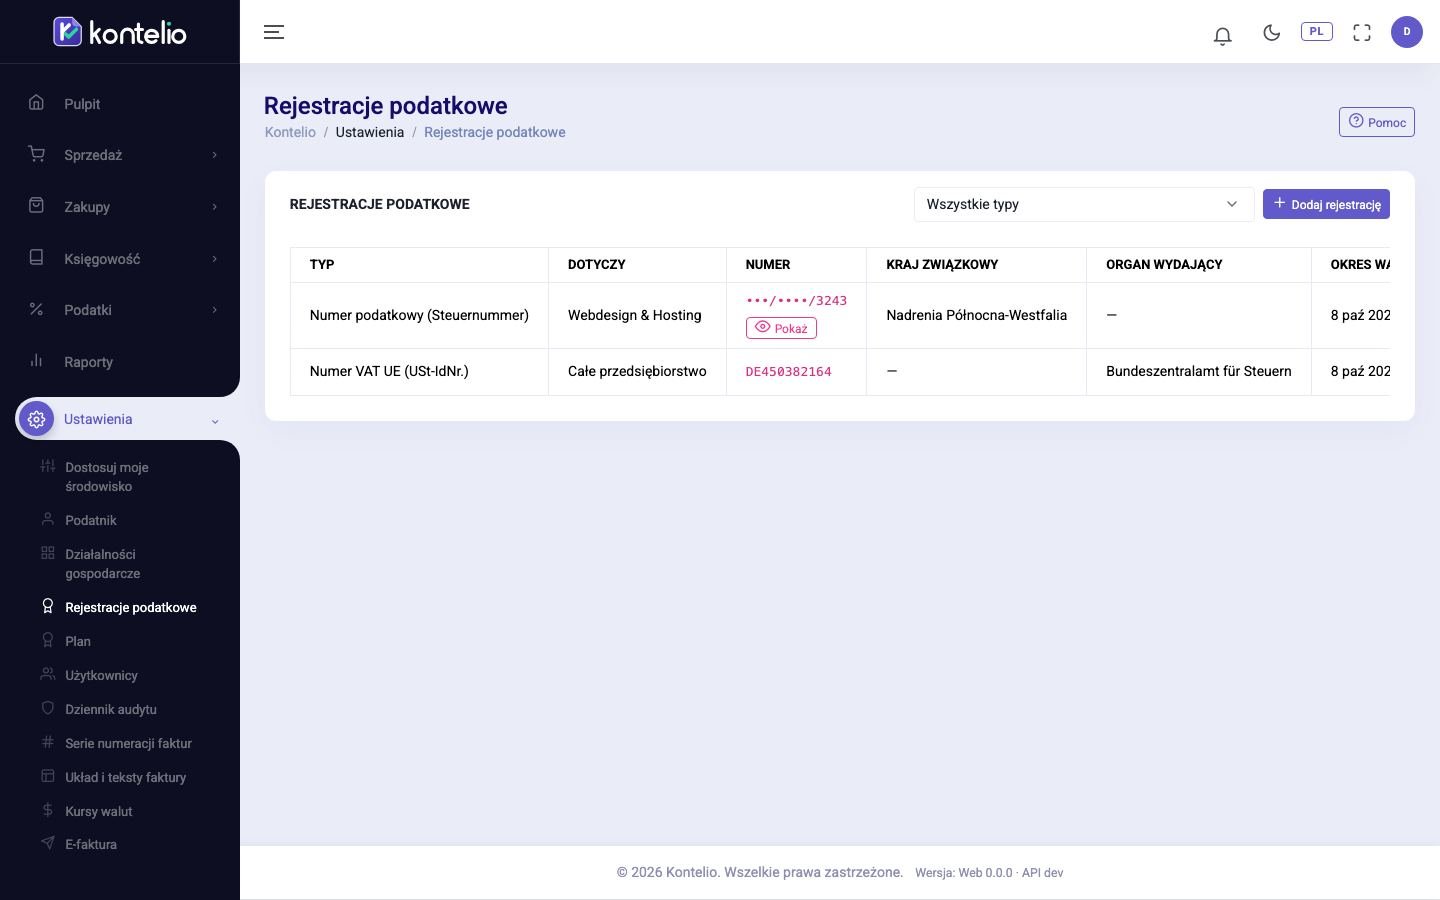Click the Webdesign & Hosting cell
The image size is (1440, 900).
(637, 315)
